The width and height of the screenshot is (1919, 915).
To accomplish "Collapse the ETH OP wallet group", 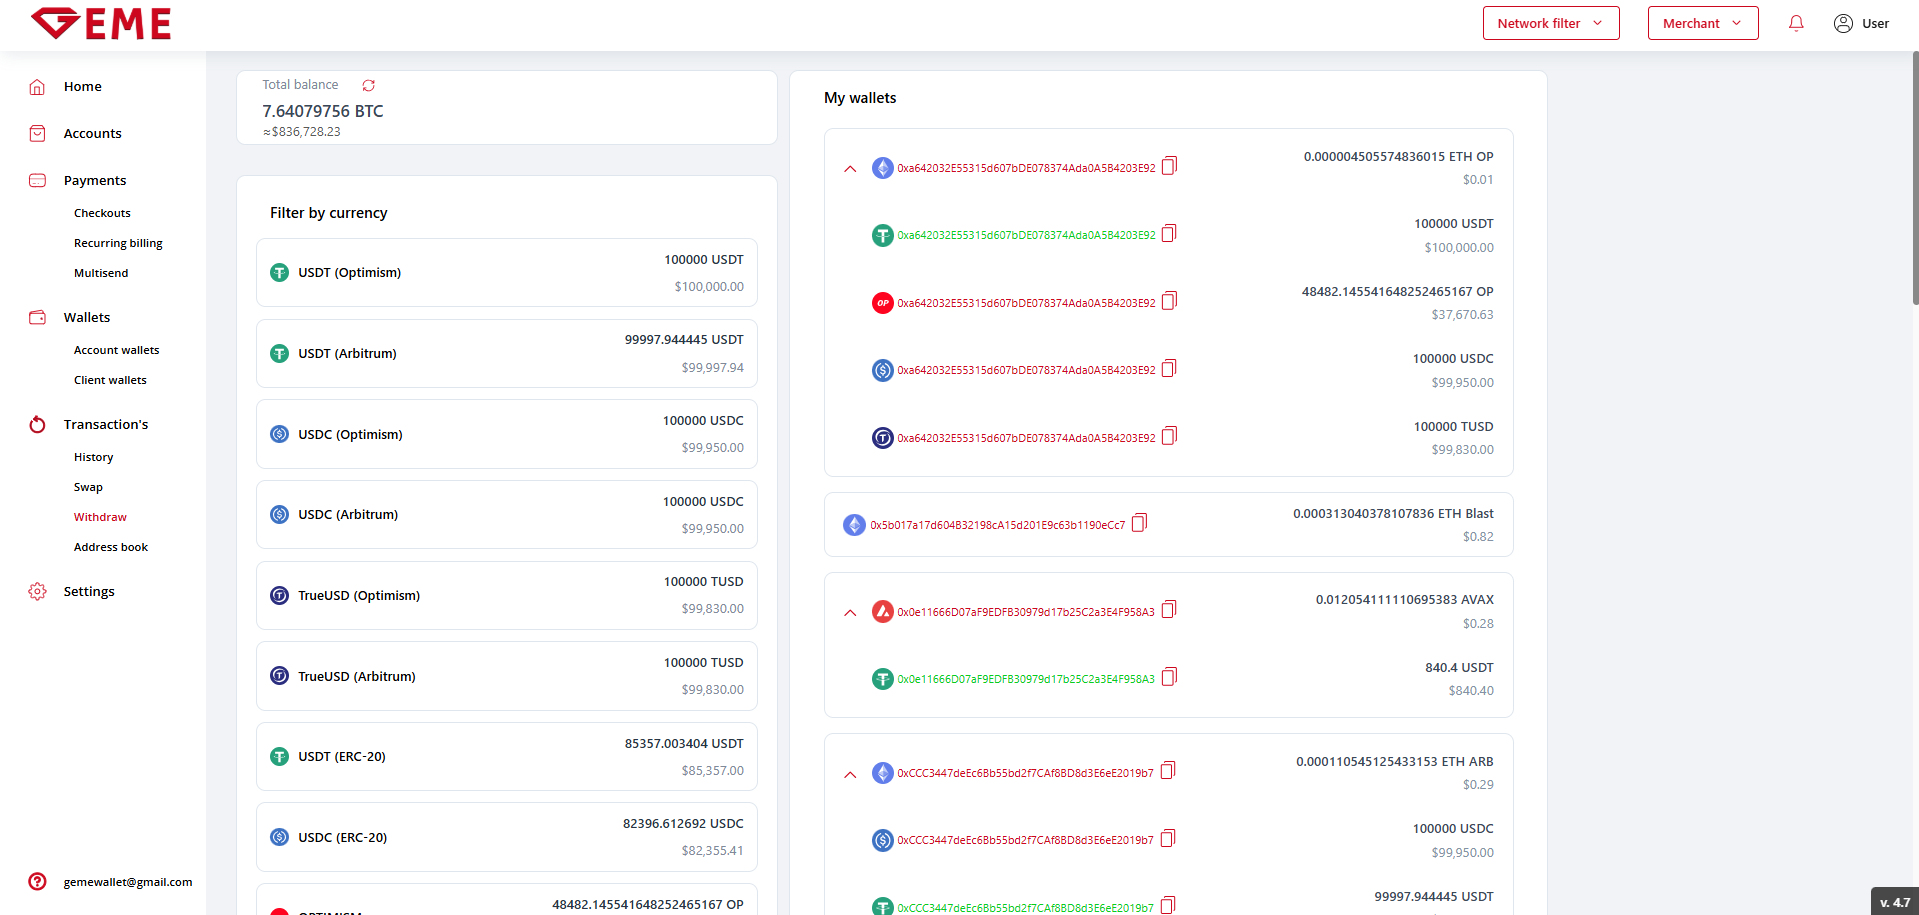I will [x=850, y=169].
